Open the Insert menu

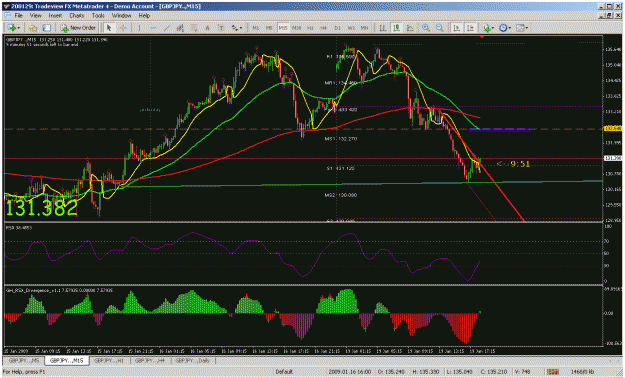click(x=55, y=16)
